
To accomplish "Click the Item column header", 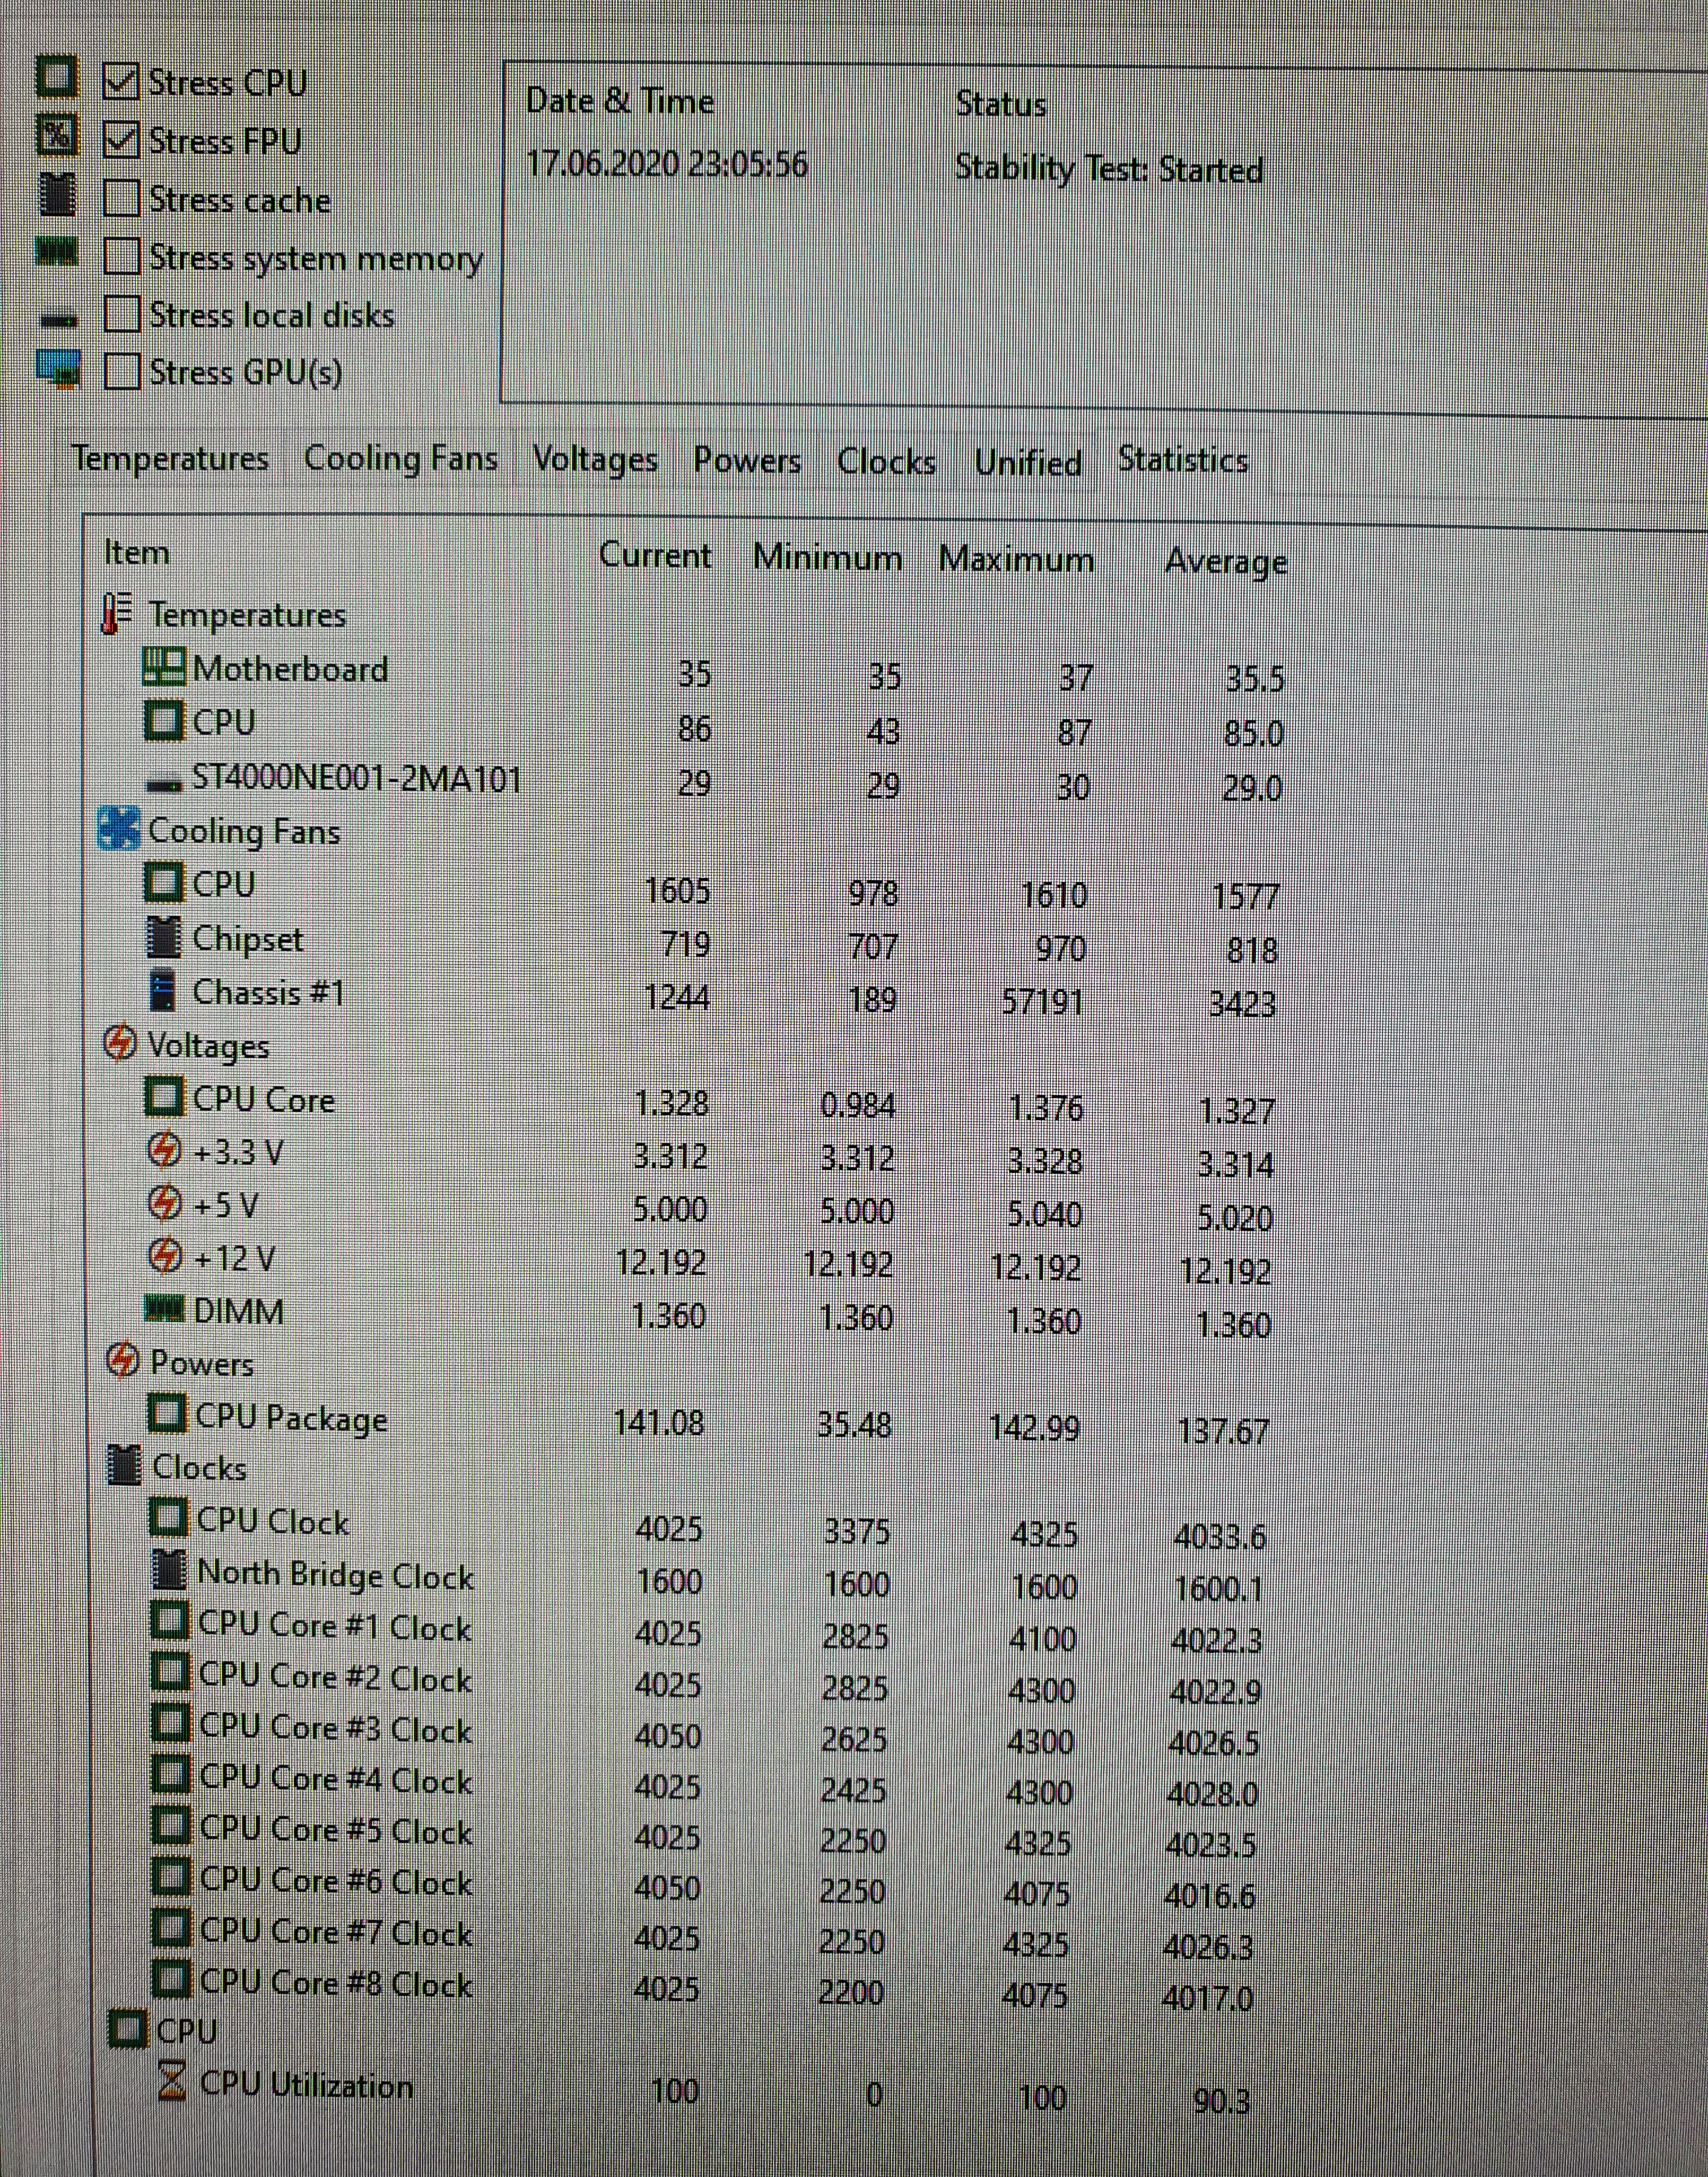I will 136,552.
